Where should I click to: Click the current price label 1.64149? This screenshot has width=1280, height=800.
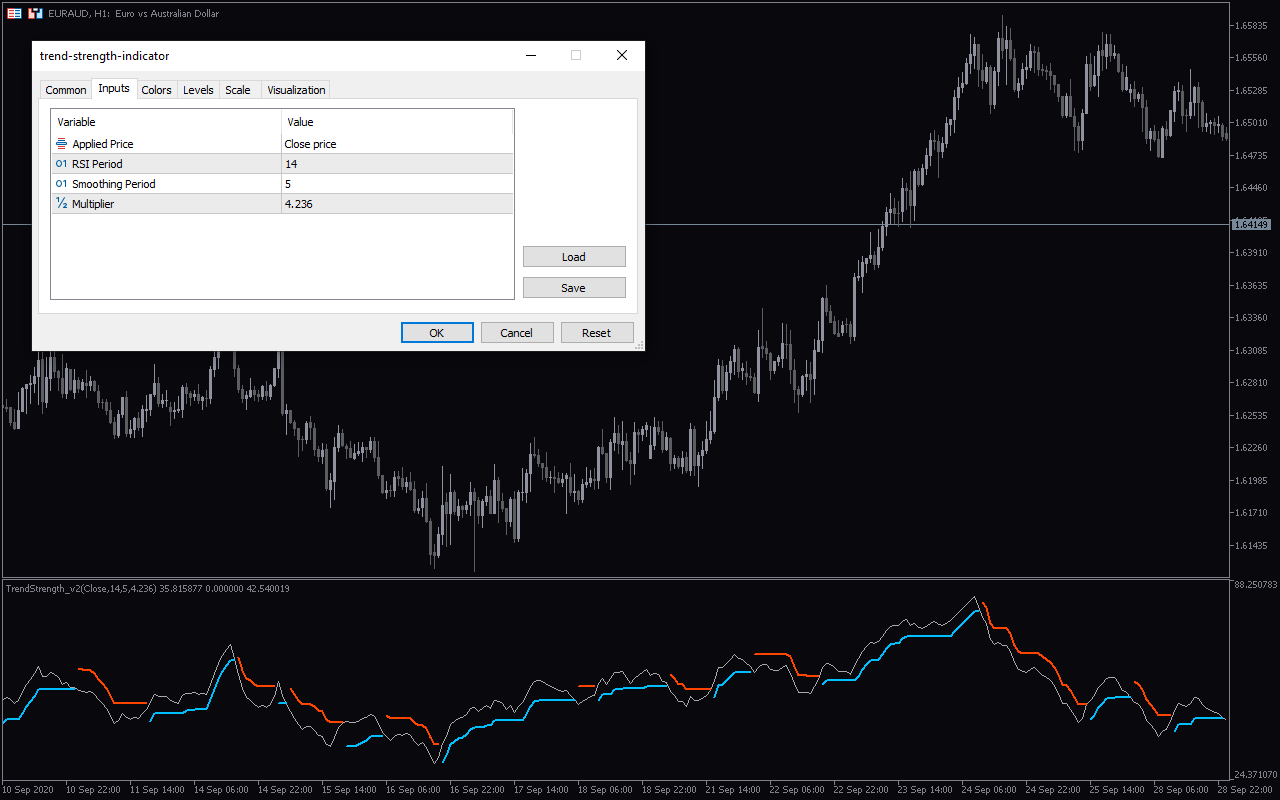[x=1251, y=225]
